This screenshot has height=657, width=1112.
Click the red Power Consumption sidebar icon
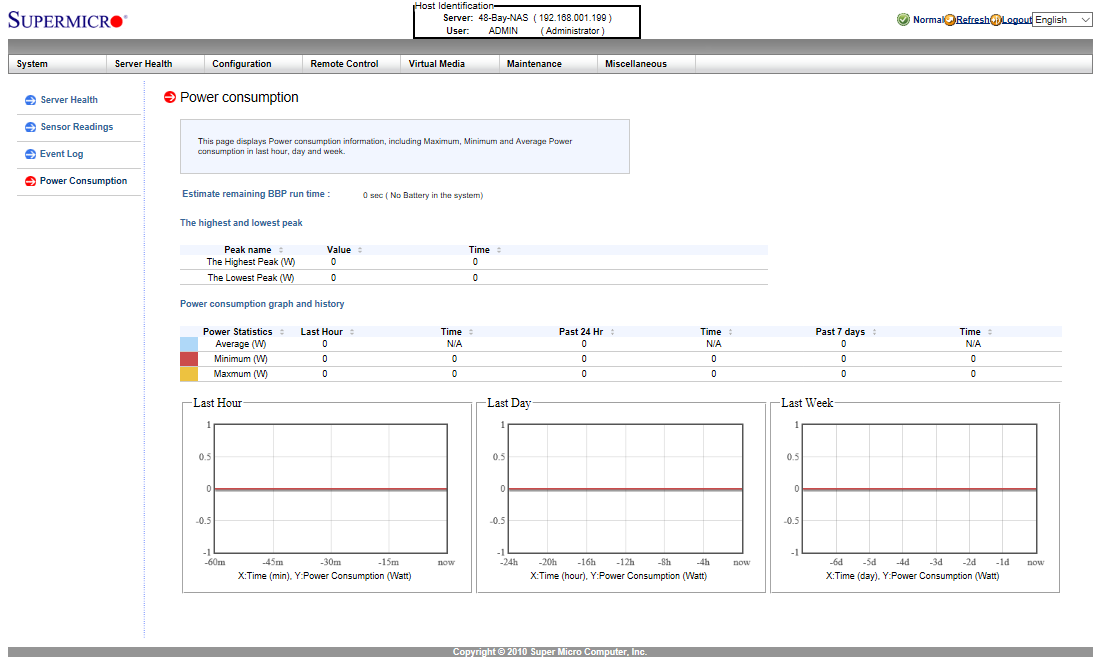30,181
